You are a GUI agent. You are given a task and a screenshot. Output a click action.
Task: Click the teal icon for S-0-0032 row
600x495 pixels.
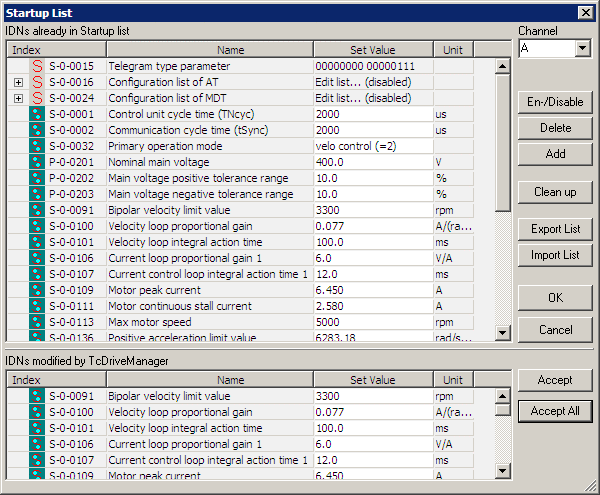[37, 146]
